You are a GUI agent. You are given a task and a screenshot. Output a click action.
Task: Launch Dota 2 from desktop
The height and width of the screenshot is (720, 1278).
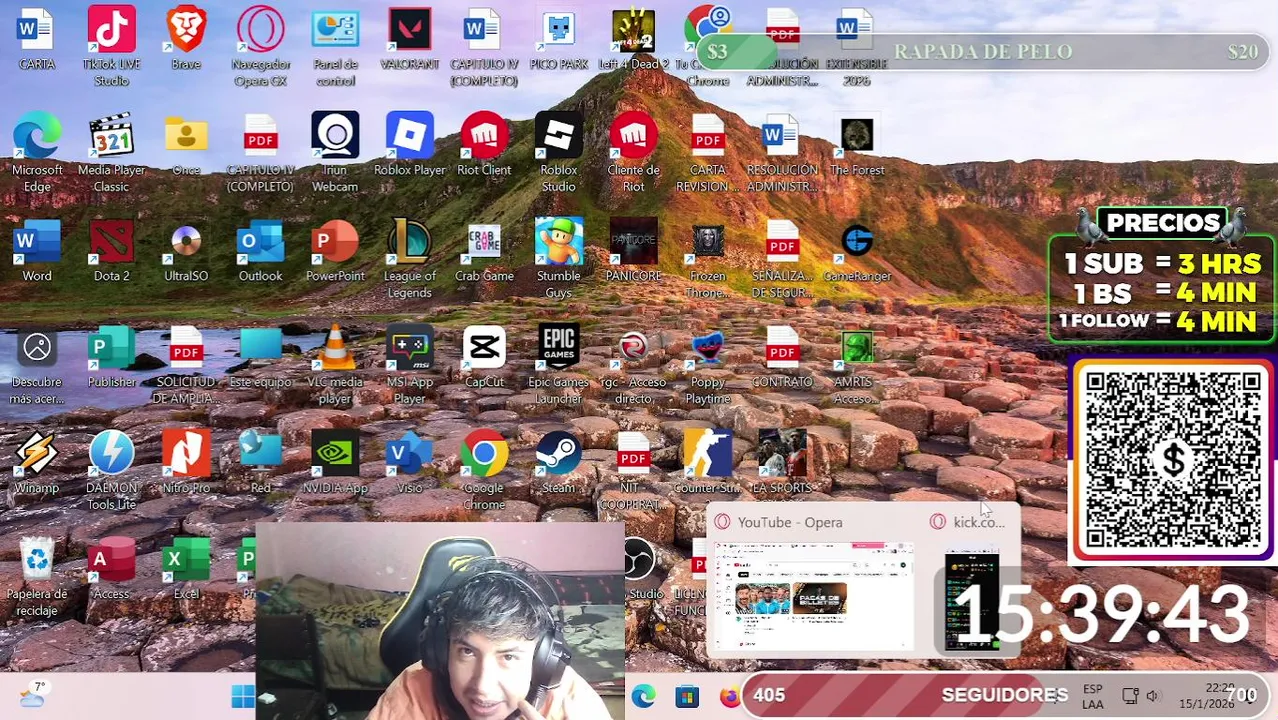pos(111,252)
